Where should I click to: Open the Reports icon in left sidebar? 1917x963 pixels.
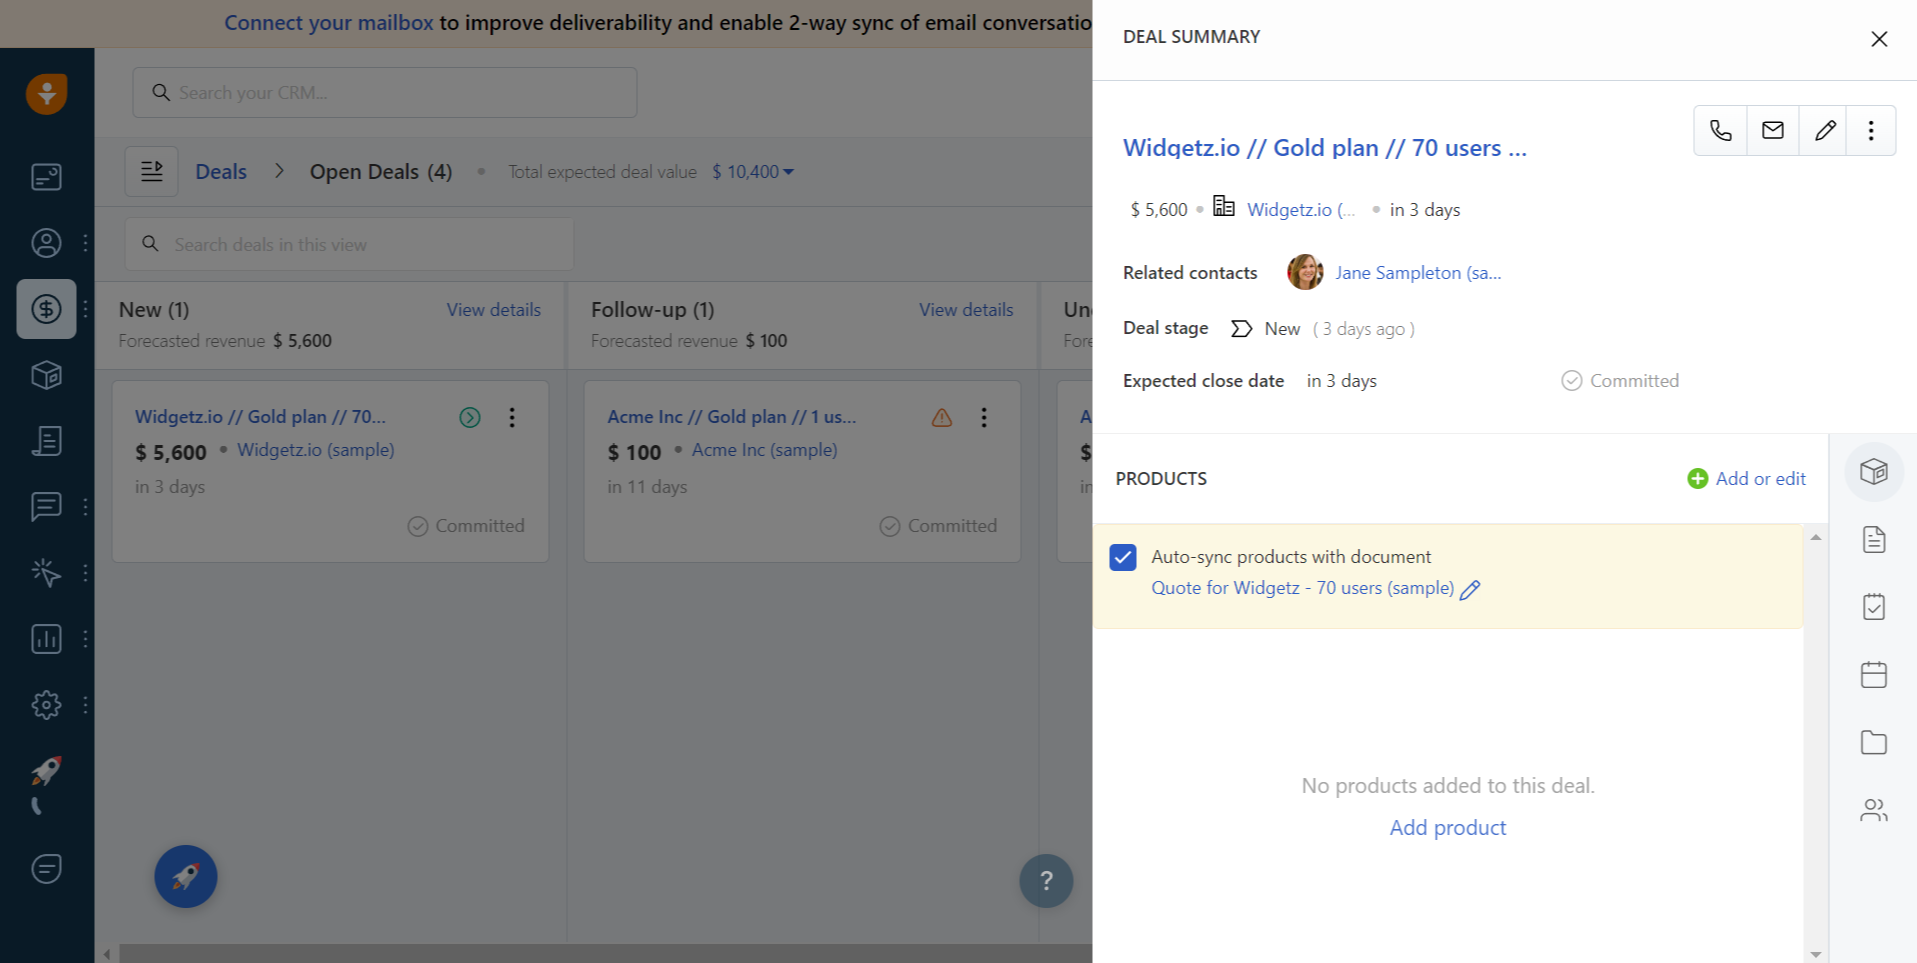[x=46, y=639]
